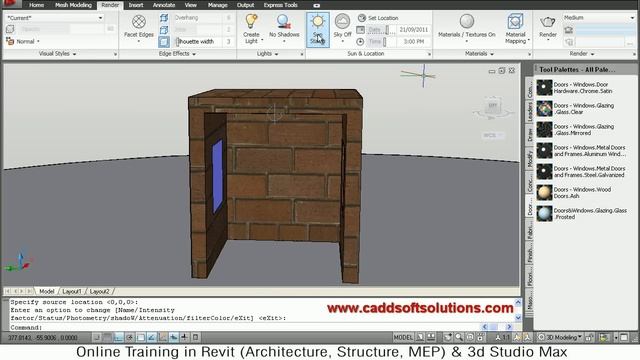Click the Sky Off icon

point(342,22)
